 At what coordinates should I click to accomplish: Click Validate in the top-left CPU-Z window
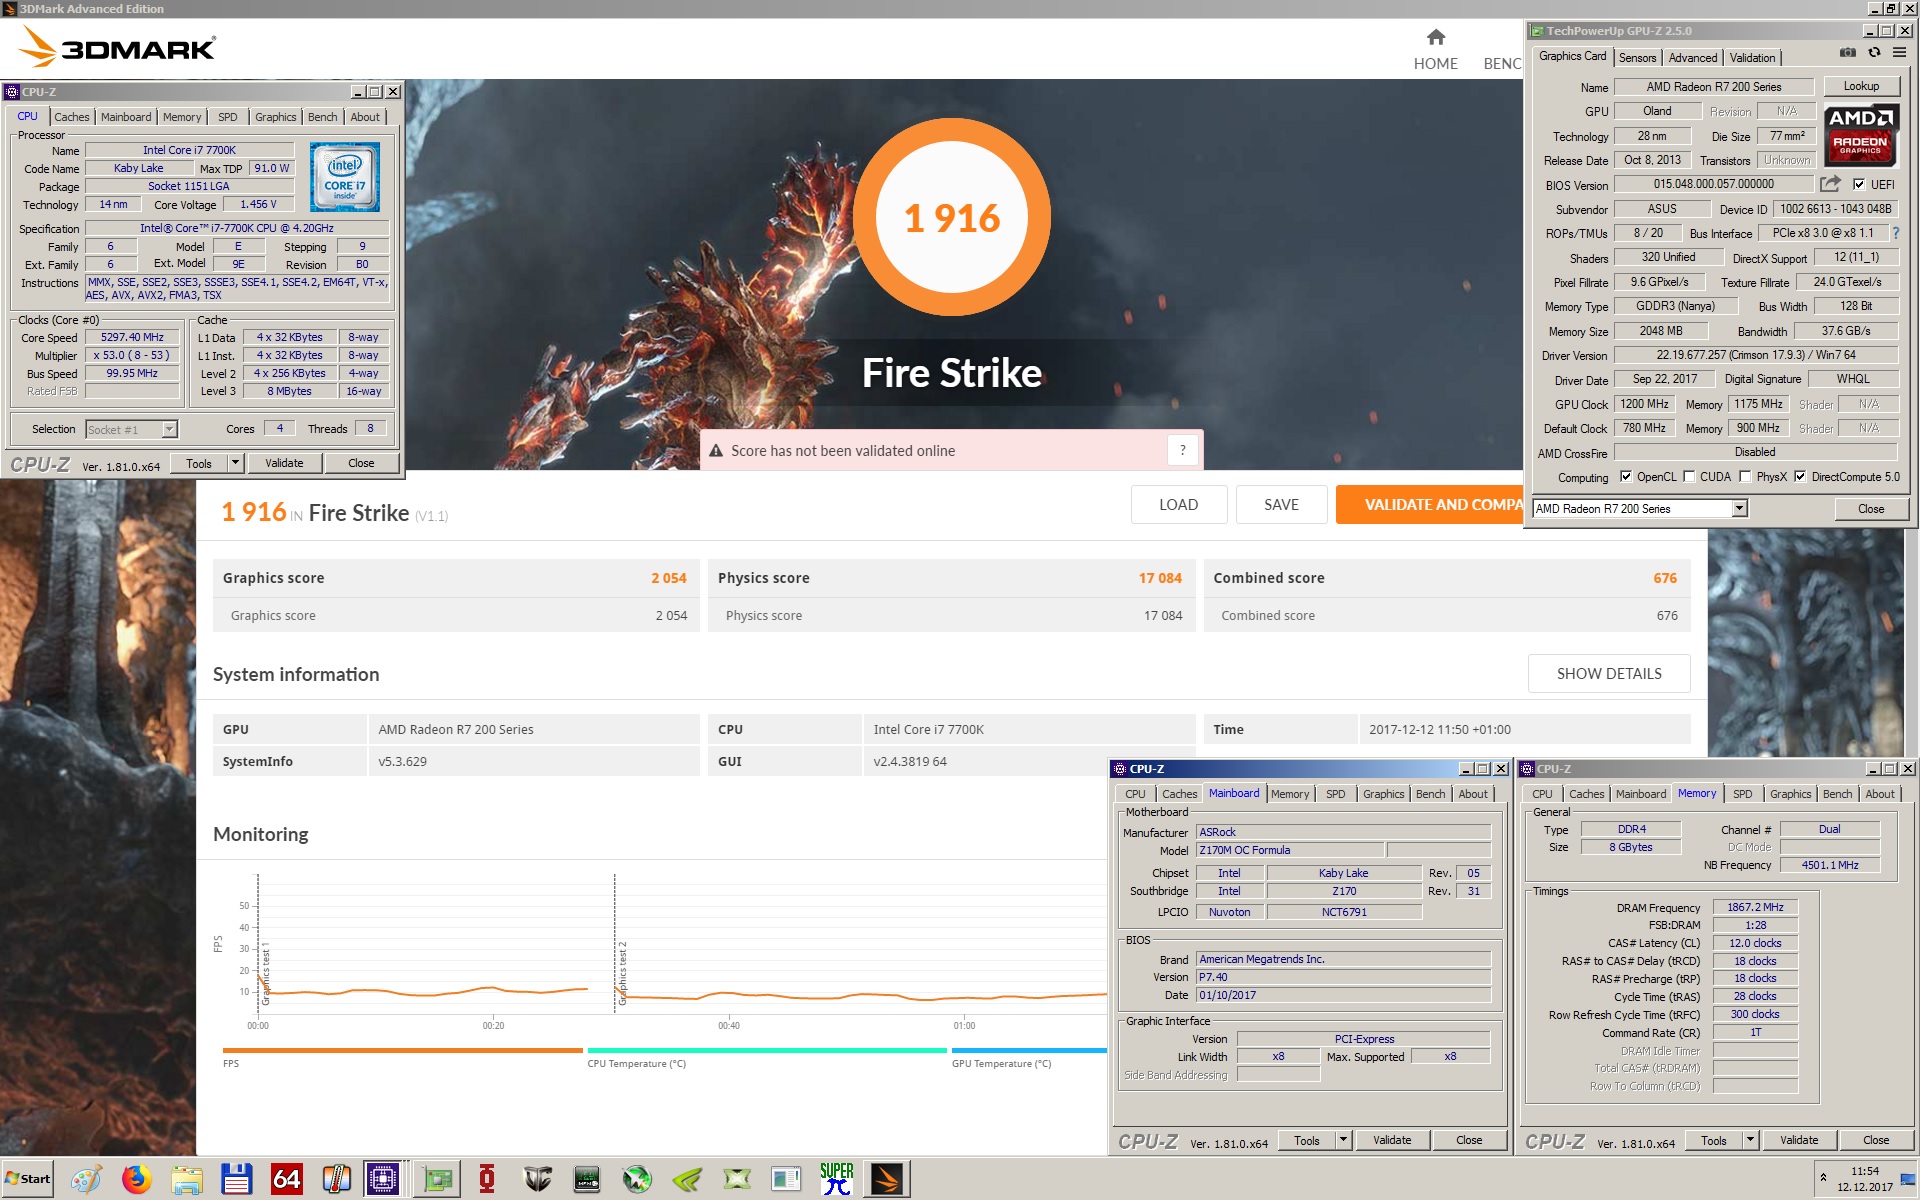[x=284, y=463]
